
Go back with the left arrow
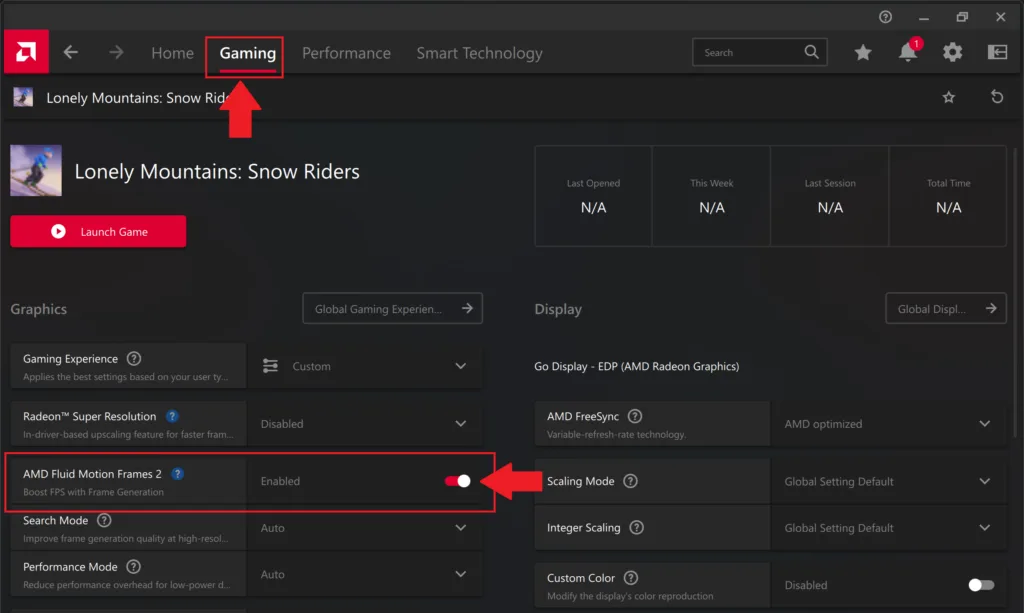click(x=71, y=52)
